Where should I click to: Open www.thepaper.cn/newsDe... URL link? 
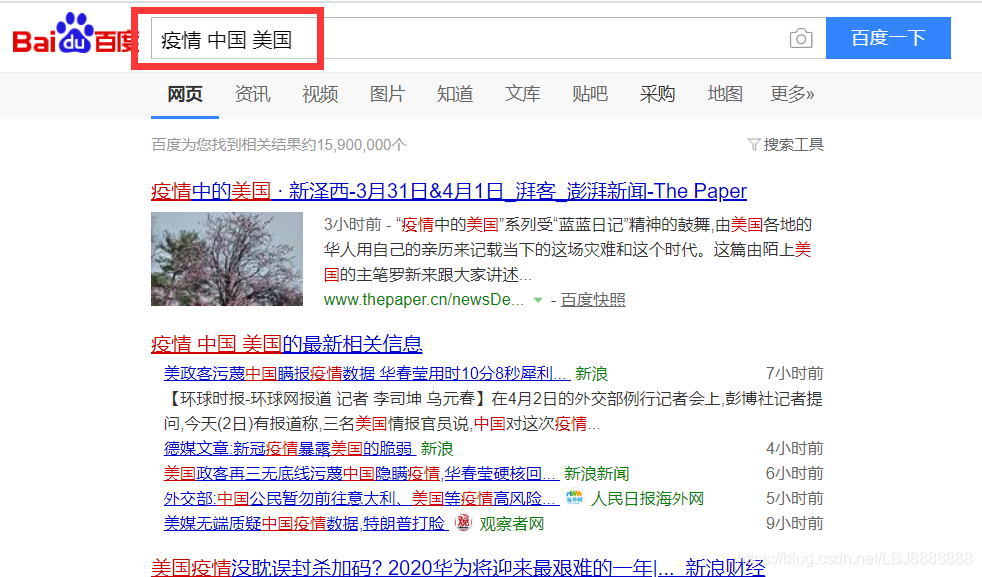coord(423,300)
